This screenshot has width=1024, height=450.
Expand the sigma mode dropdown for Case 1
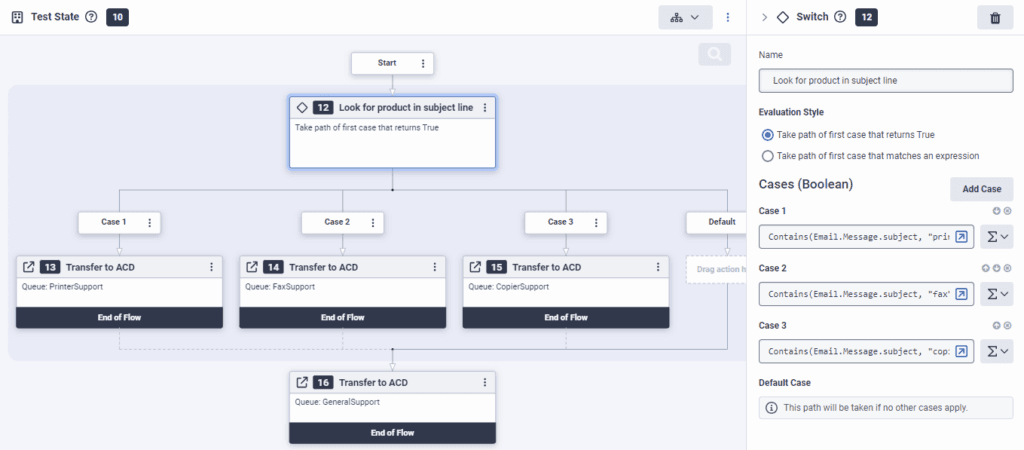[x=998, y=237]
